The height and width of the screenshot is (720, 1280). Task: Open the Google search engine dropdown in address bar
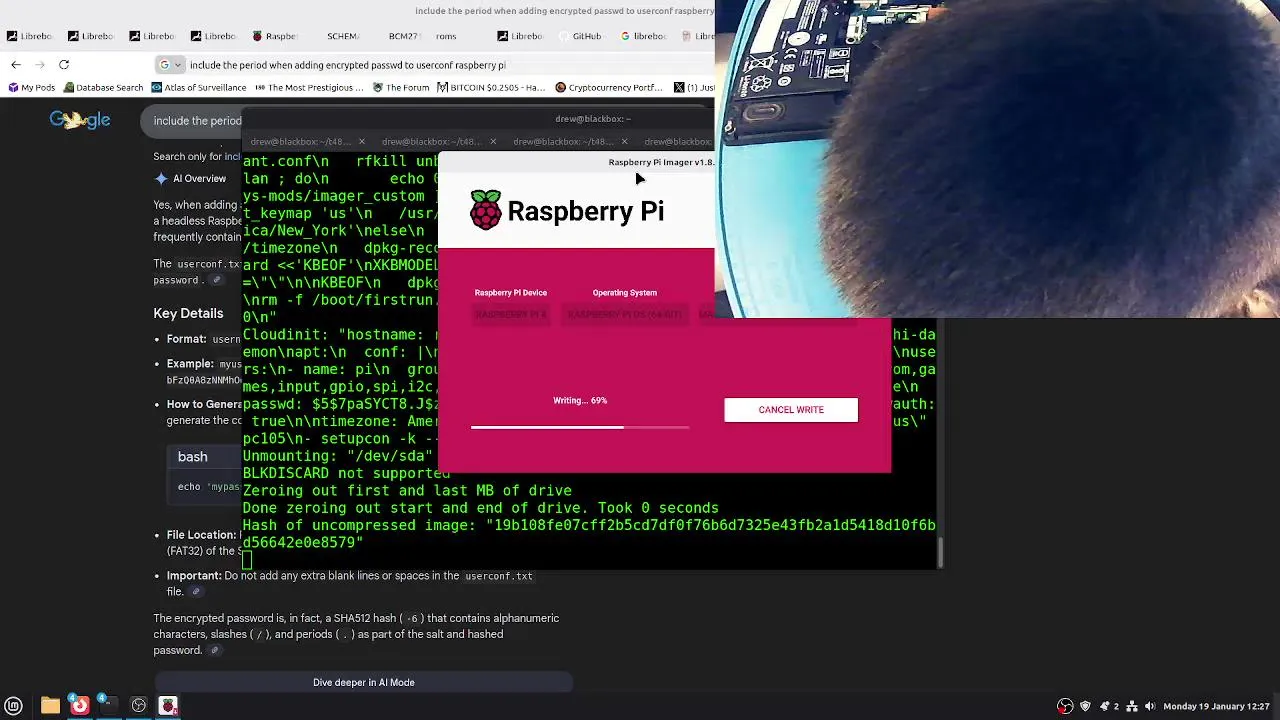(x=171, y=65)
